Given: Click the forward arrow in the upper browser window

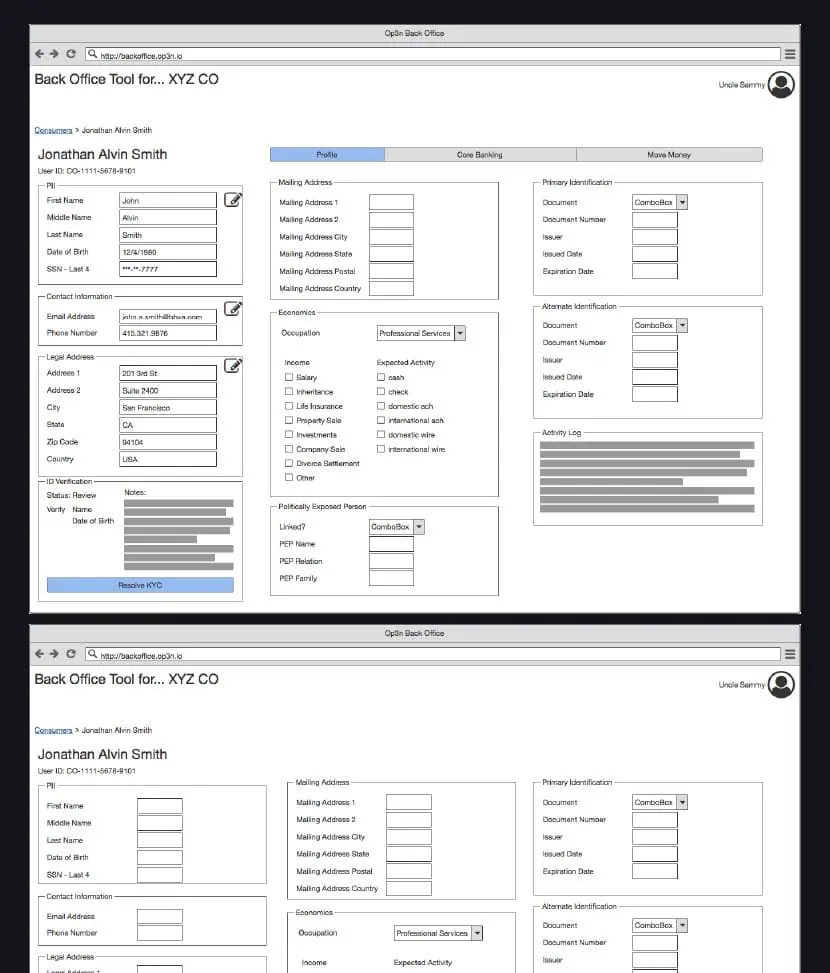Looking at the screenshot, I should coord(54,54).
